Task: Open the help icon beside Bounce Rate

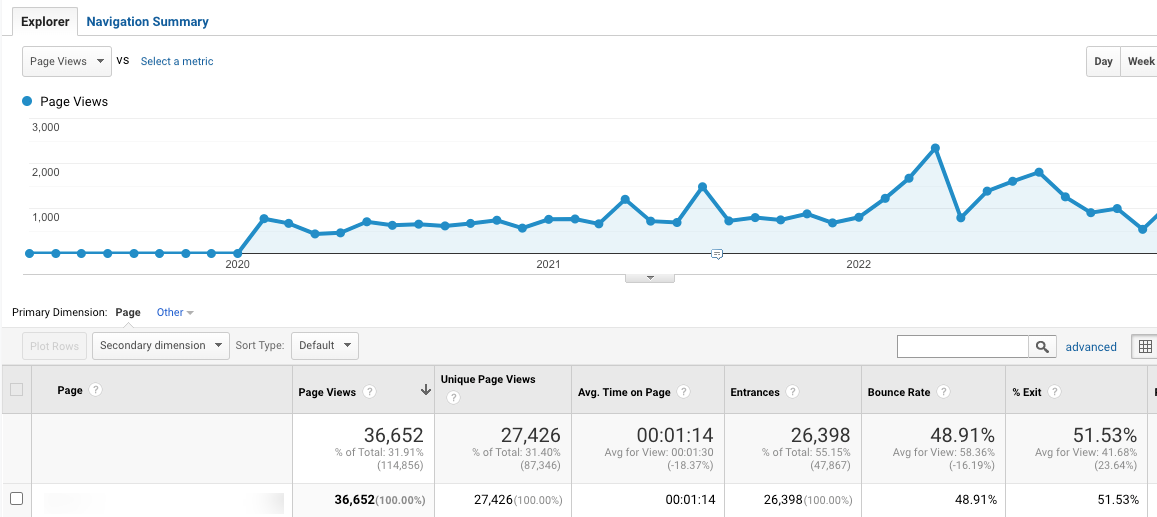Action: [942, 392]
